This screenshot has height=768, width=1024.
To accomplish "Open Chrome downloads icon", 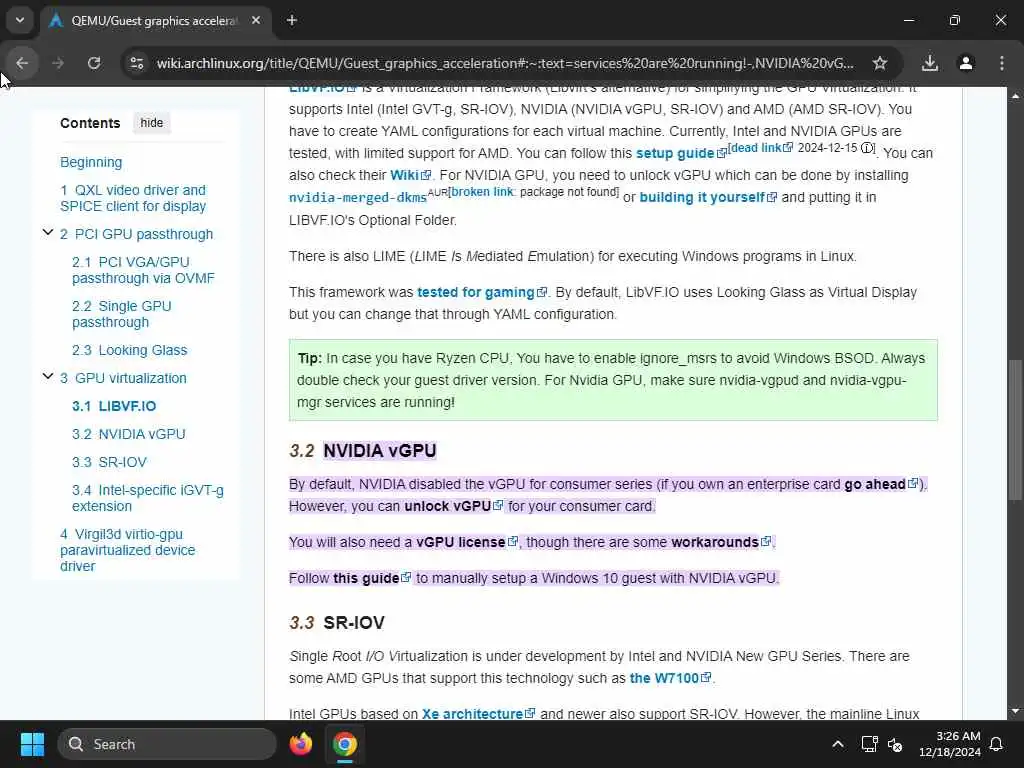I will pos(930,63).
